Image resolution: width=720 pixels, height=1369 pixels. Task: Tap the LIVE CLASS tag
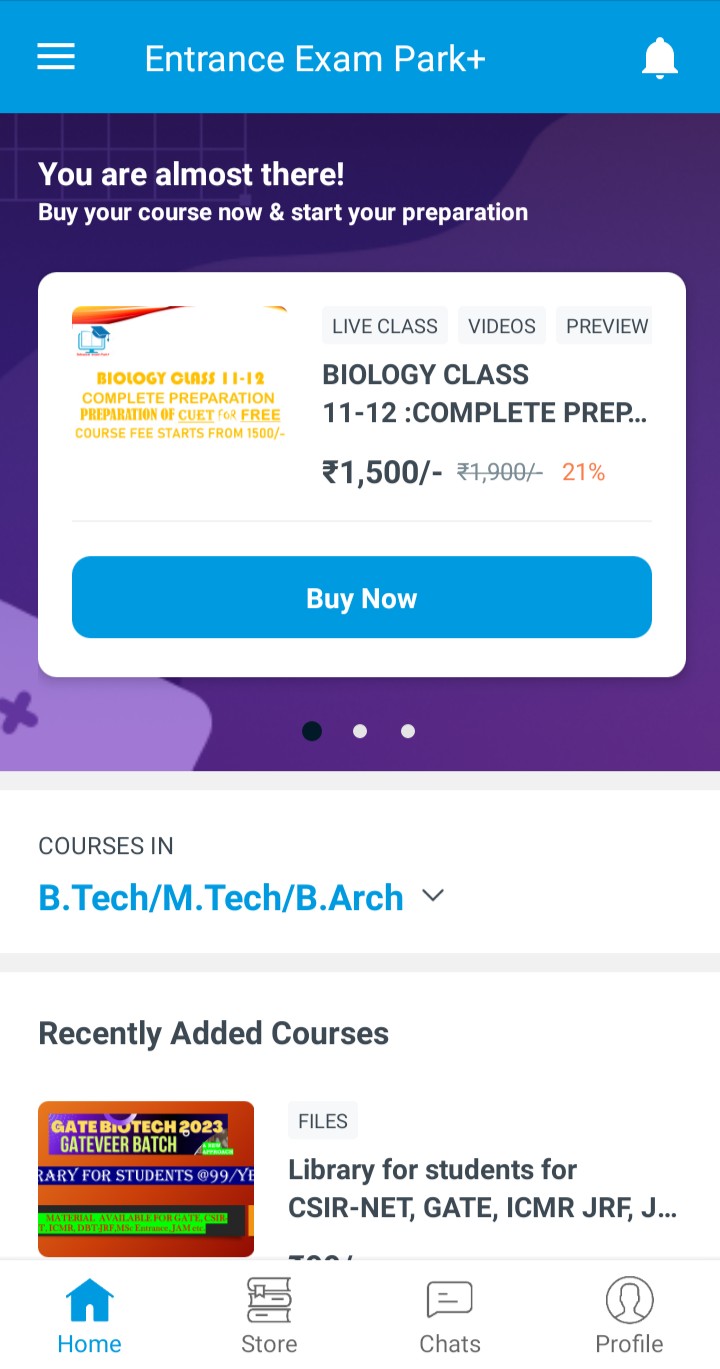(x=385, y=326)
